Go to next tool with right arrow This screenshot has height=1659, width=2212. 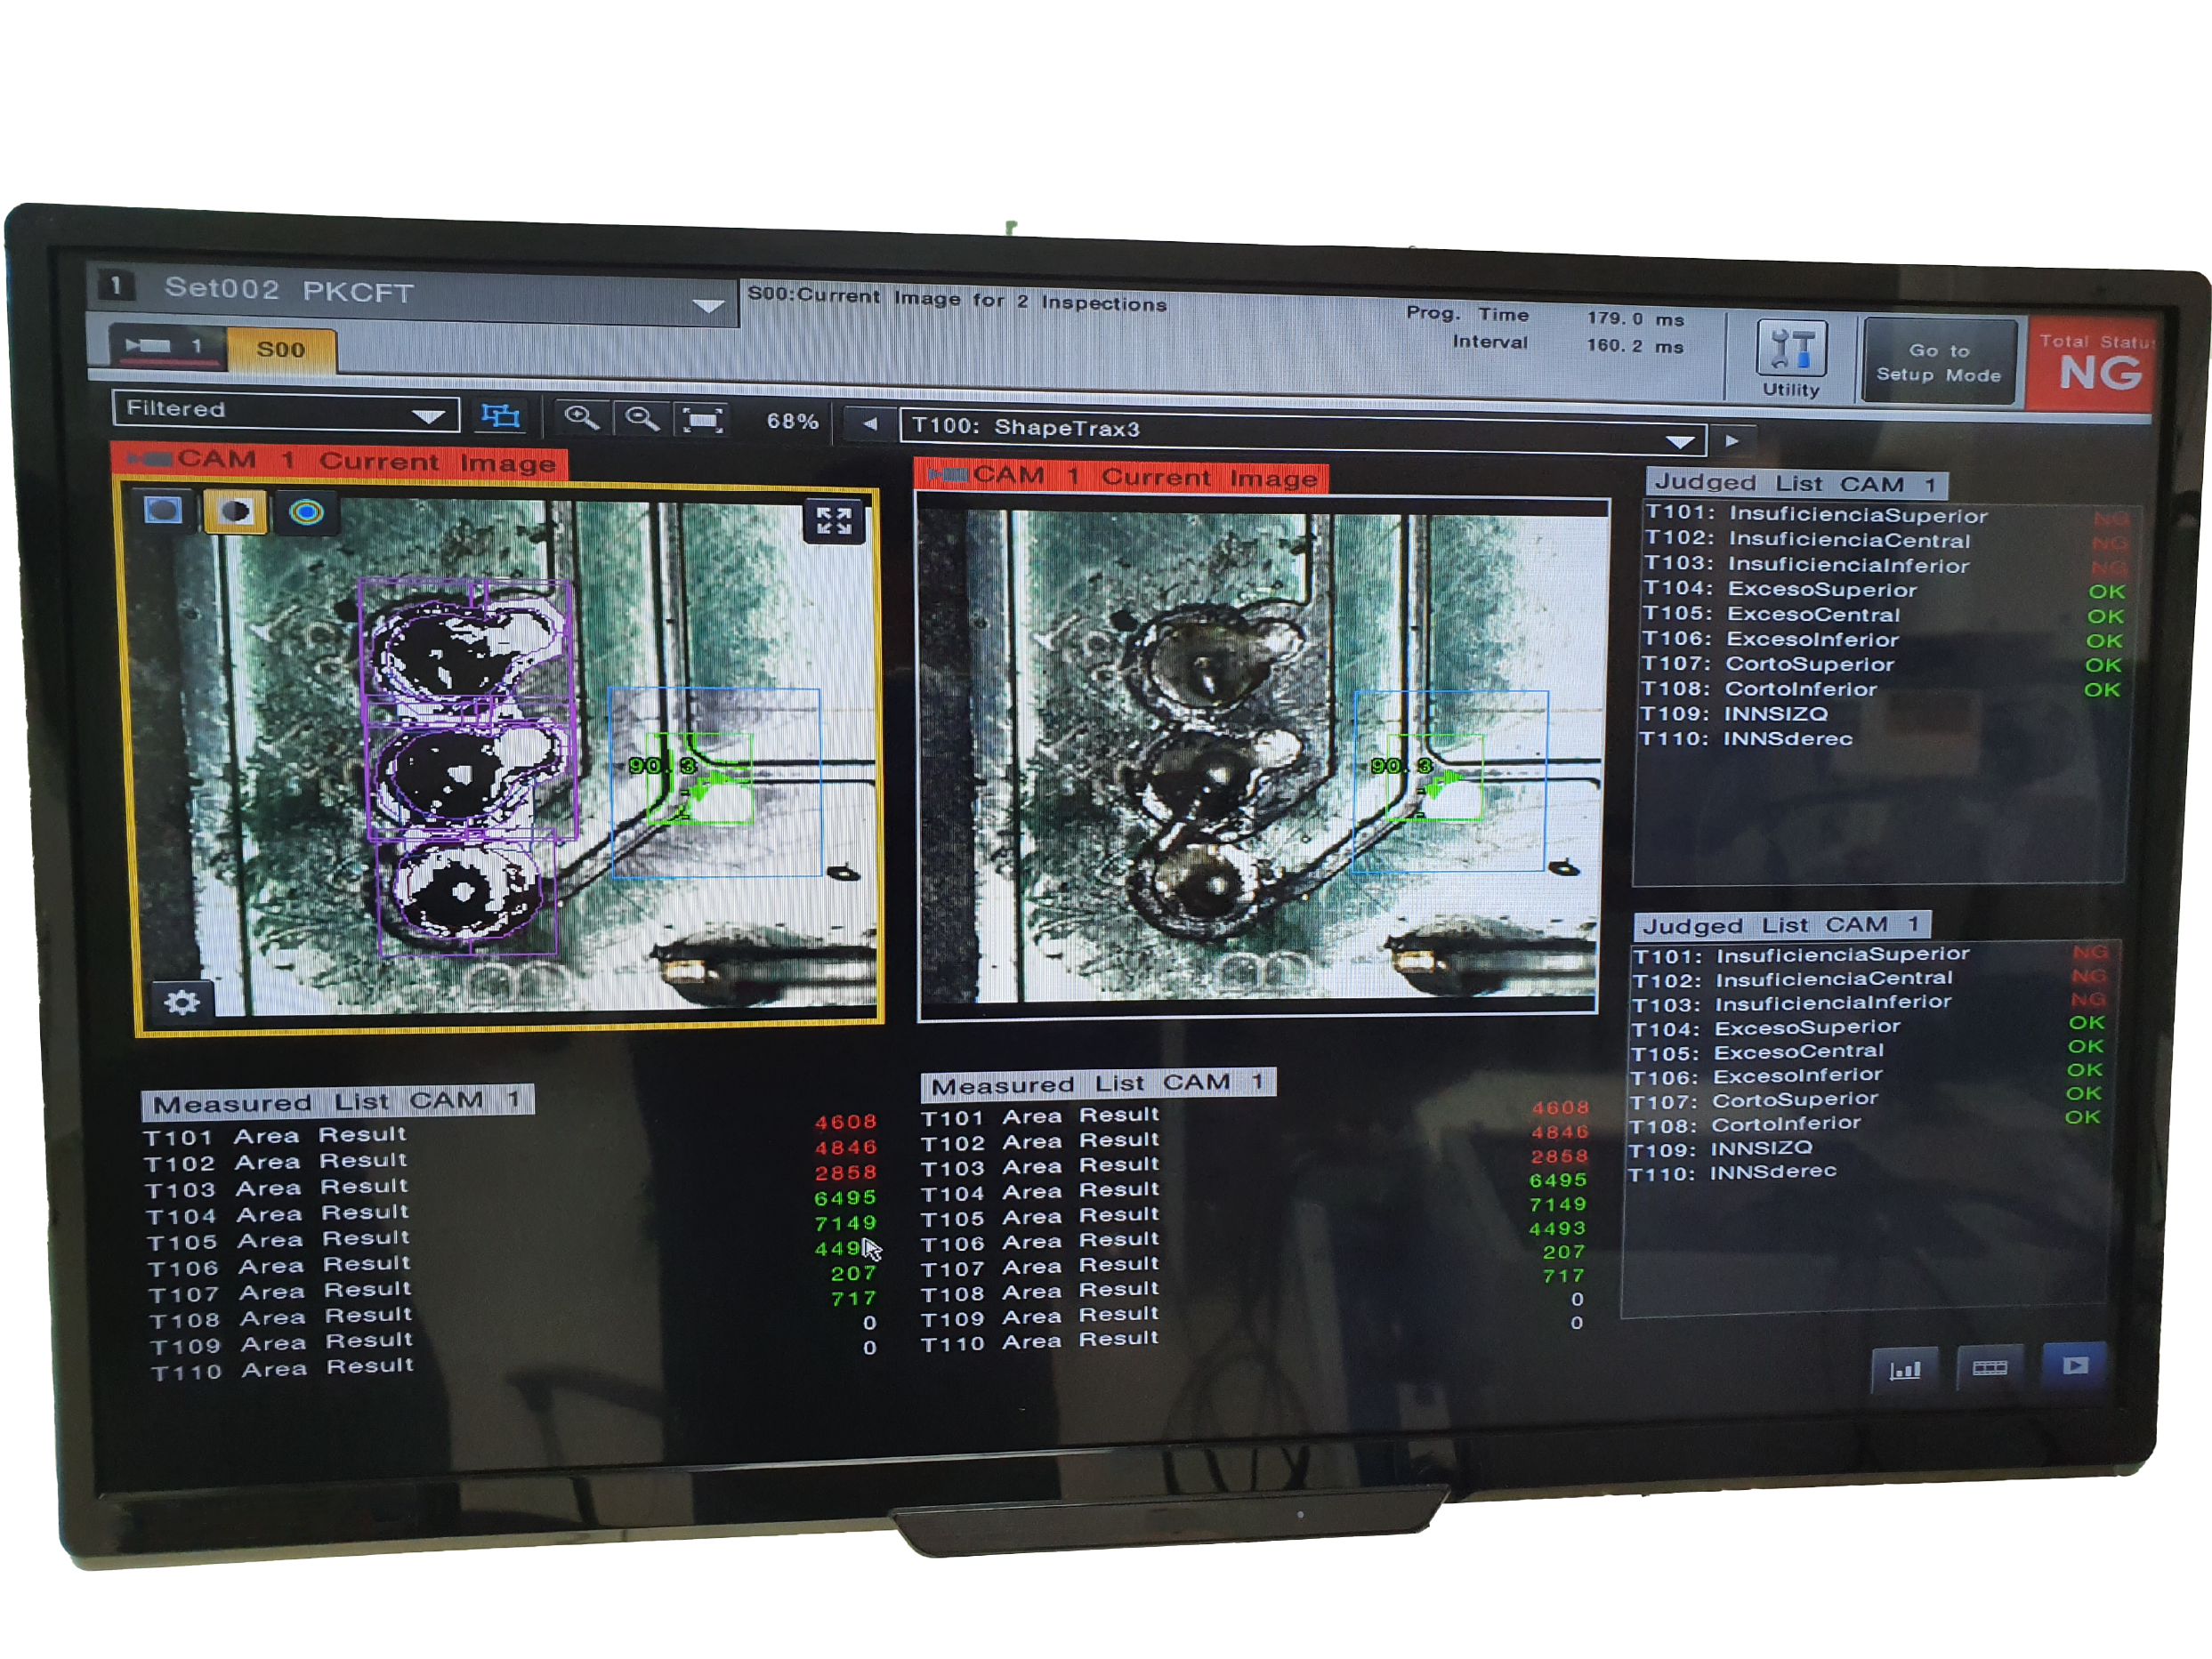pyautogui.click(x=1732, y=441)
